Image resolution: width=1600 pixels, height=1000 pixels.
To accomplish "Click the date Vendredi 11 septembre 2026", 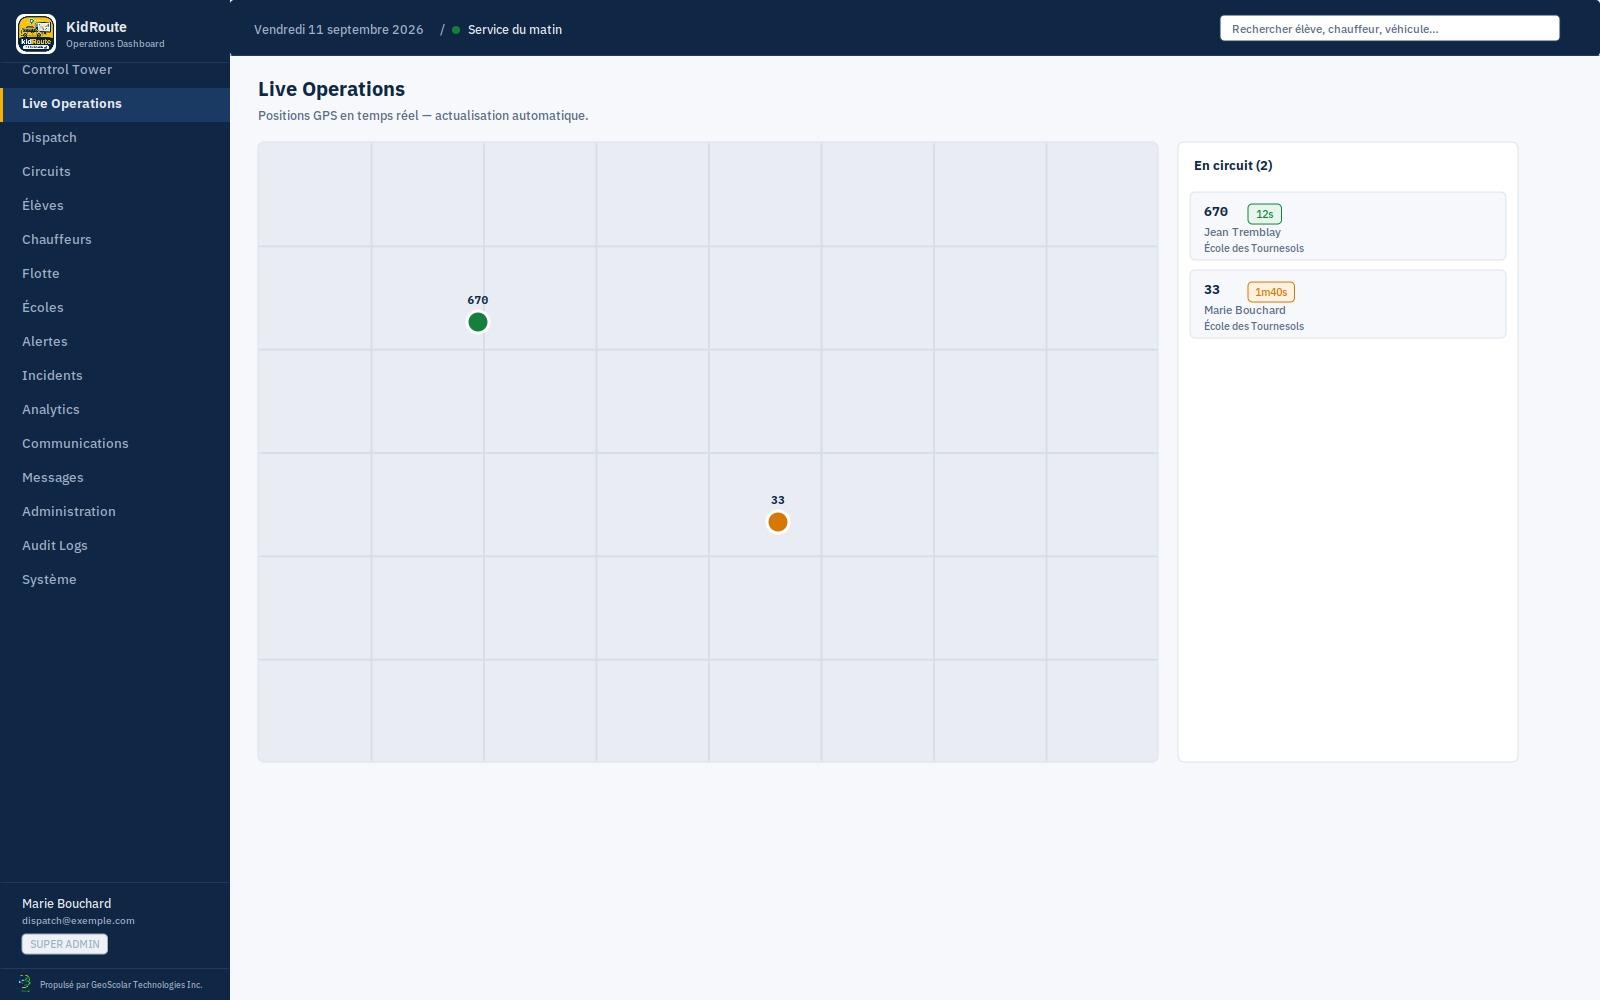I will tap(338, 30).
